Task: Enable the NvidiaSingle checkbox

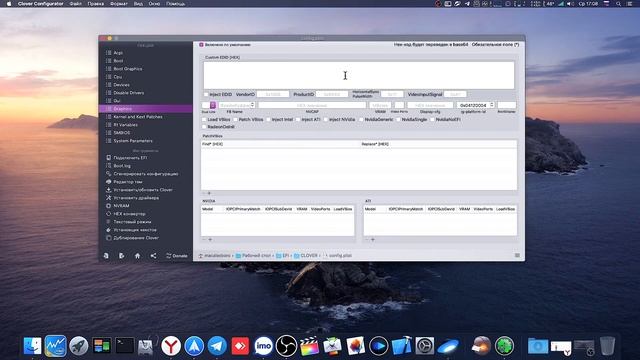Action: click(398, 120)
